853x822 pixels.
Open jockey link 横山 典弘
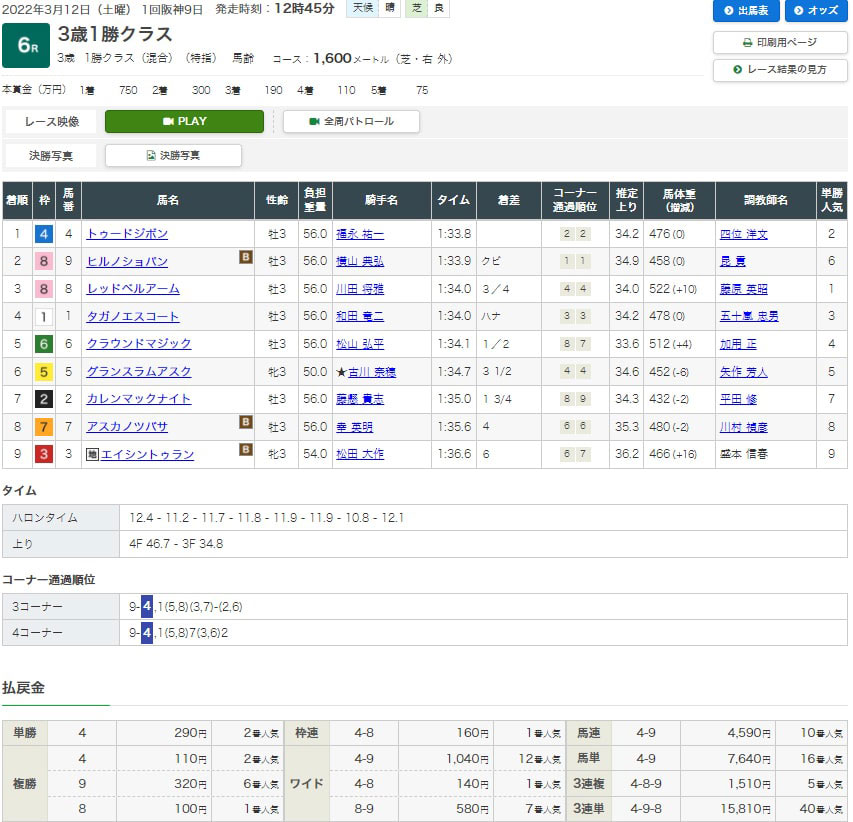[x=359, y=262]
